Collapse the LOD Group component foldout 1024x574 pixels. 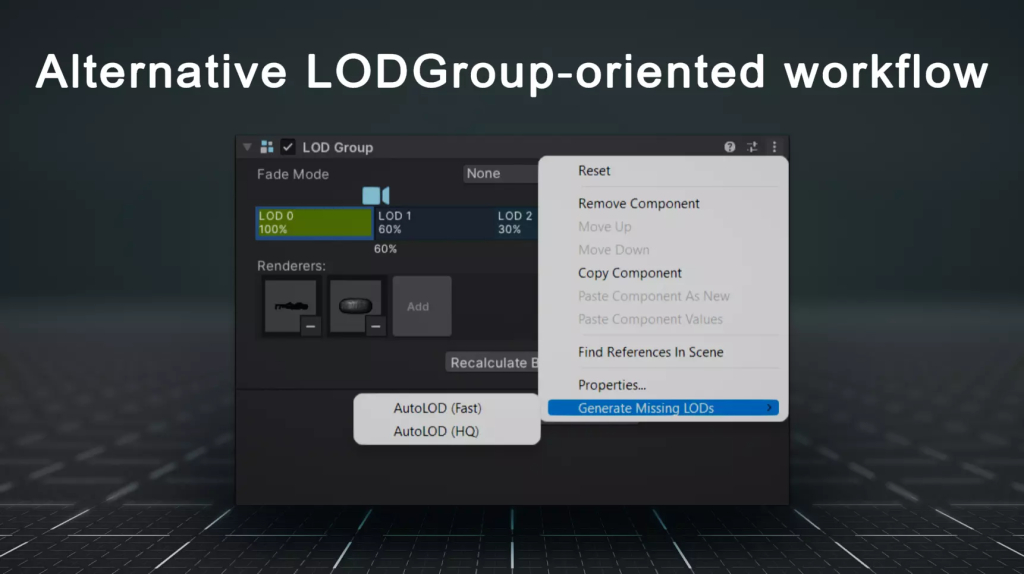click(247, 147)
